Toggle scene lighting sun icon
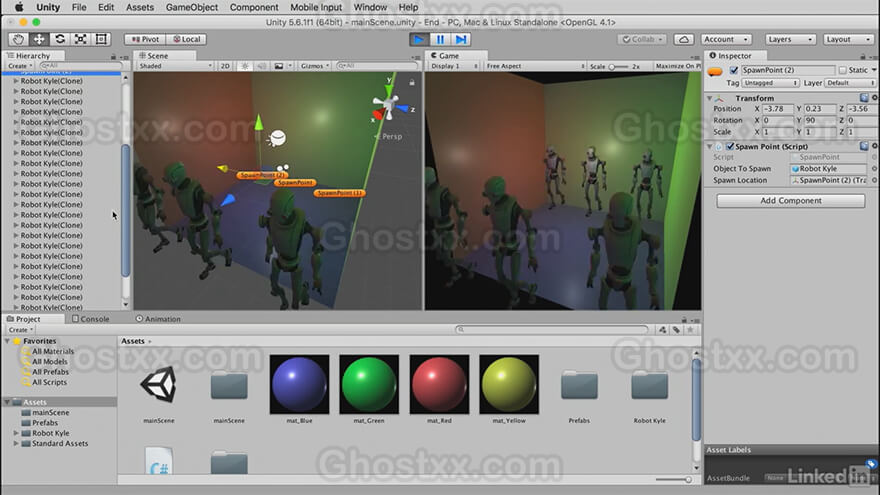 tap(245, 66)
